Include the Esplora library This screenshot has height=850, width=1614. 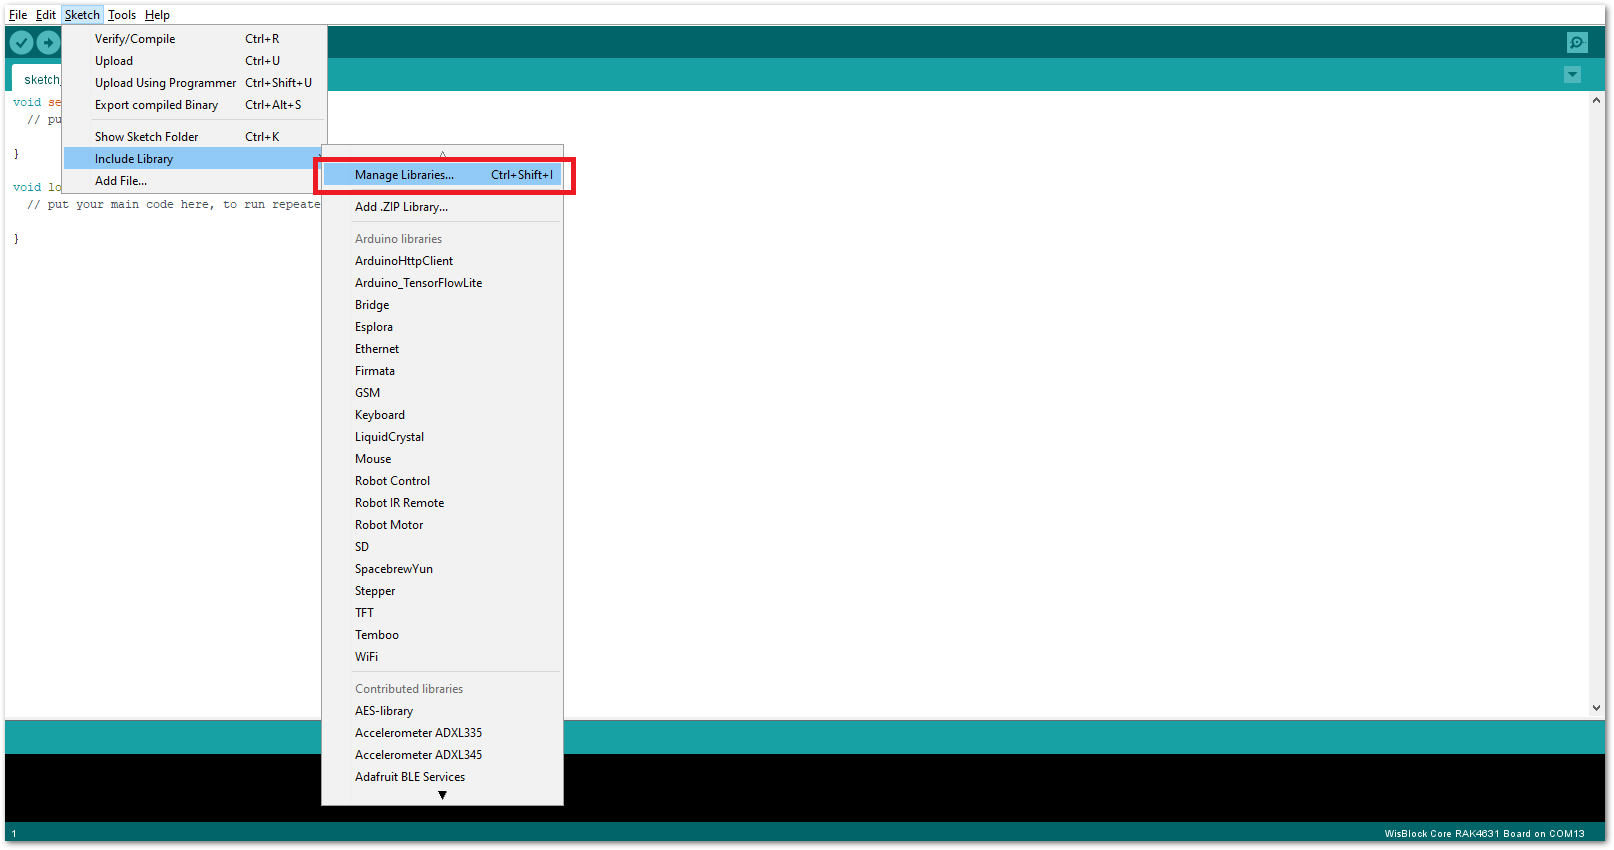(442, 327)
